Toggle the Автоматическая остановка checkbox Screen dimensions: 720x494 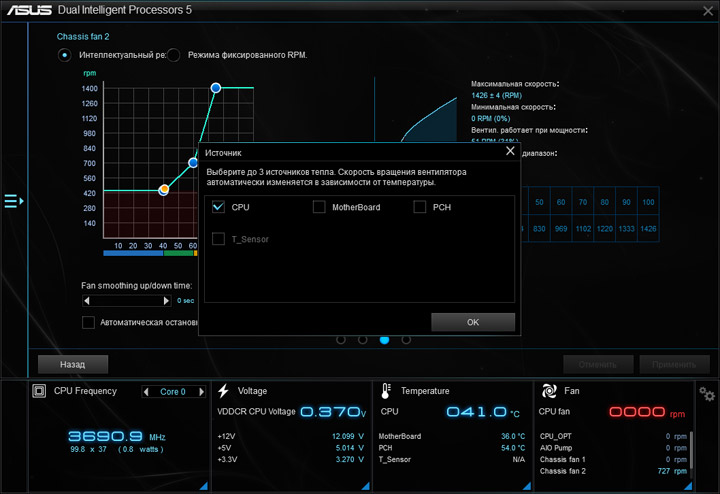(88, 322)
